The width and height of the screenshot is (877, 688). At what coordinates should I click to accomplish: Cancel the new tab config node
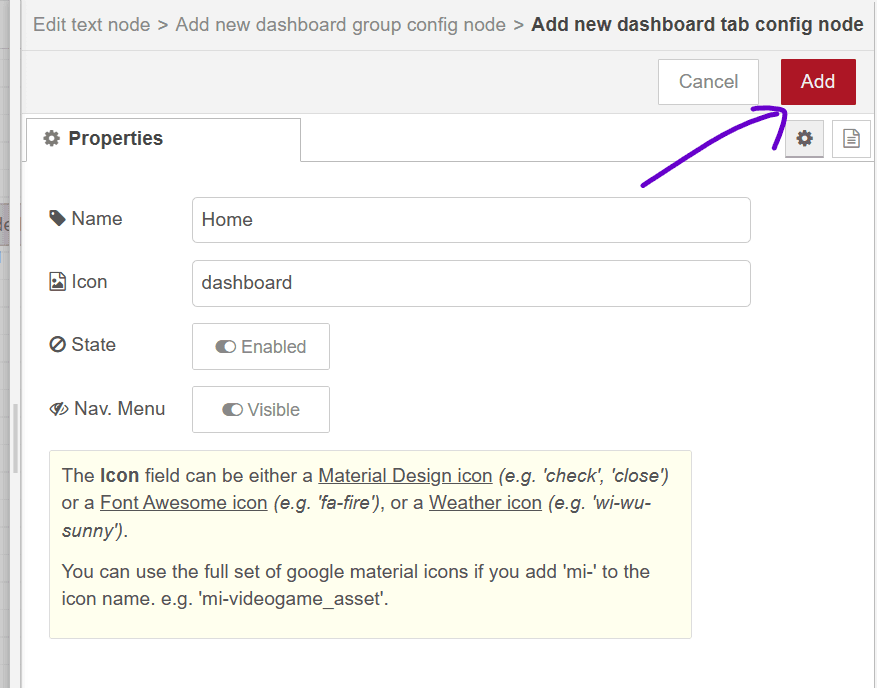click(x=708, y=82)
